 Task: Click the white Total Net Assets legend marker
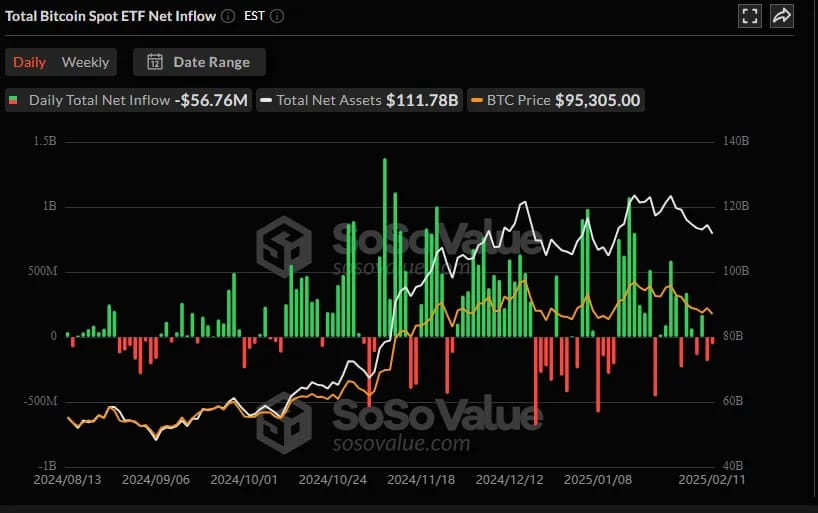(x=266, y=100)
